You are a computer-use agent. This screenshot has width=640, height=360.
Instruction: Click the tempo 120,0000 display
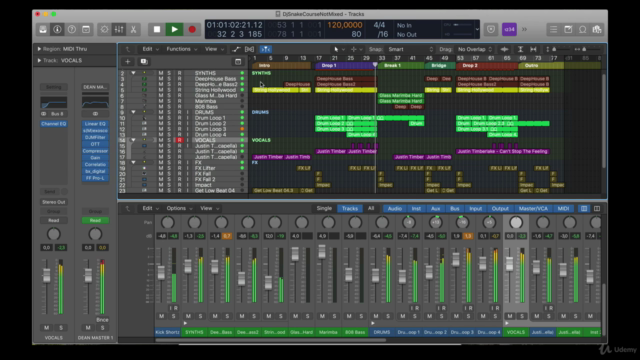click(344, 25)
